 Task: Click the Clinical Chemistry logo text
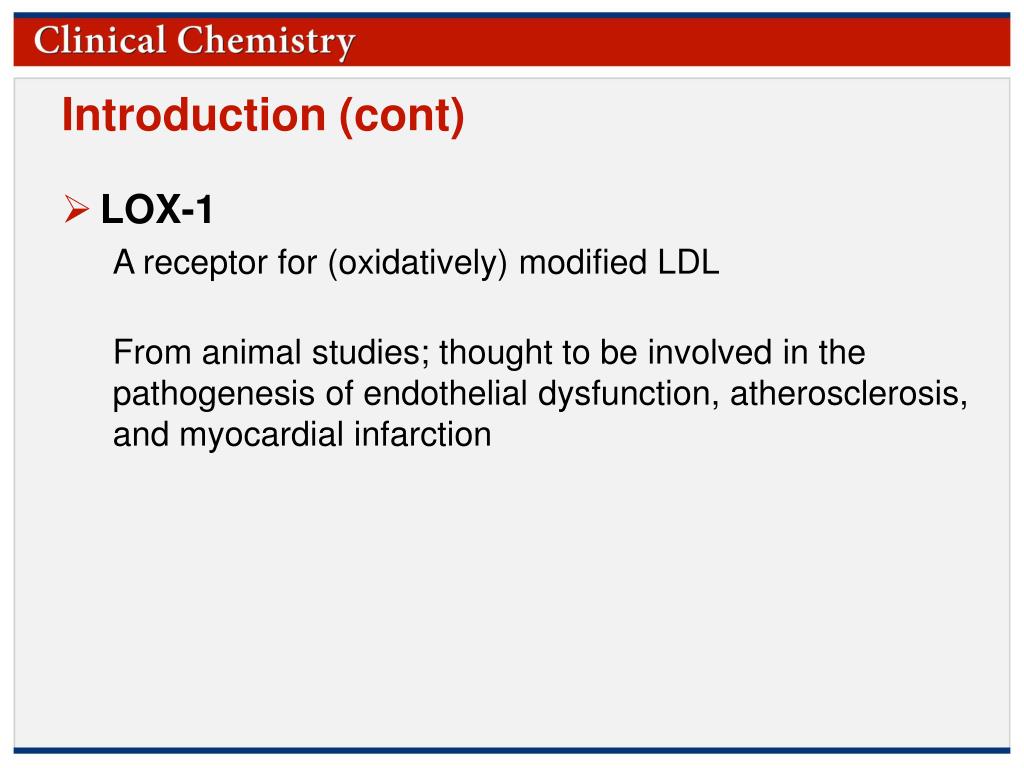click(194, 41)
